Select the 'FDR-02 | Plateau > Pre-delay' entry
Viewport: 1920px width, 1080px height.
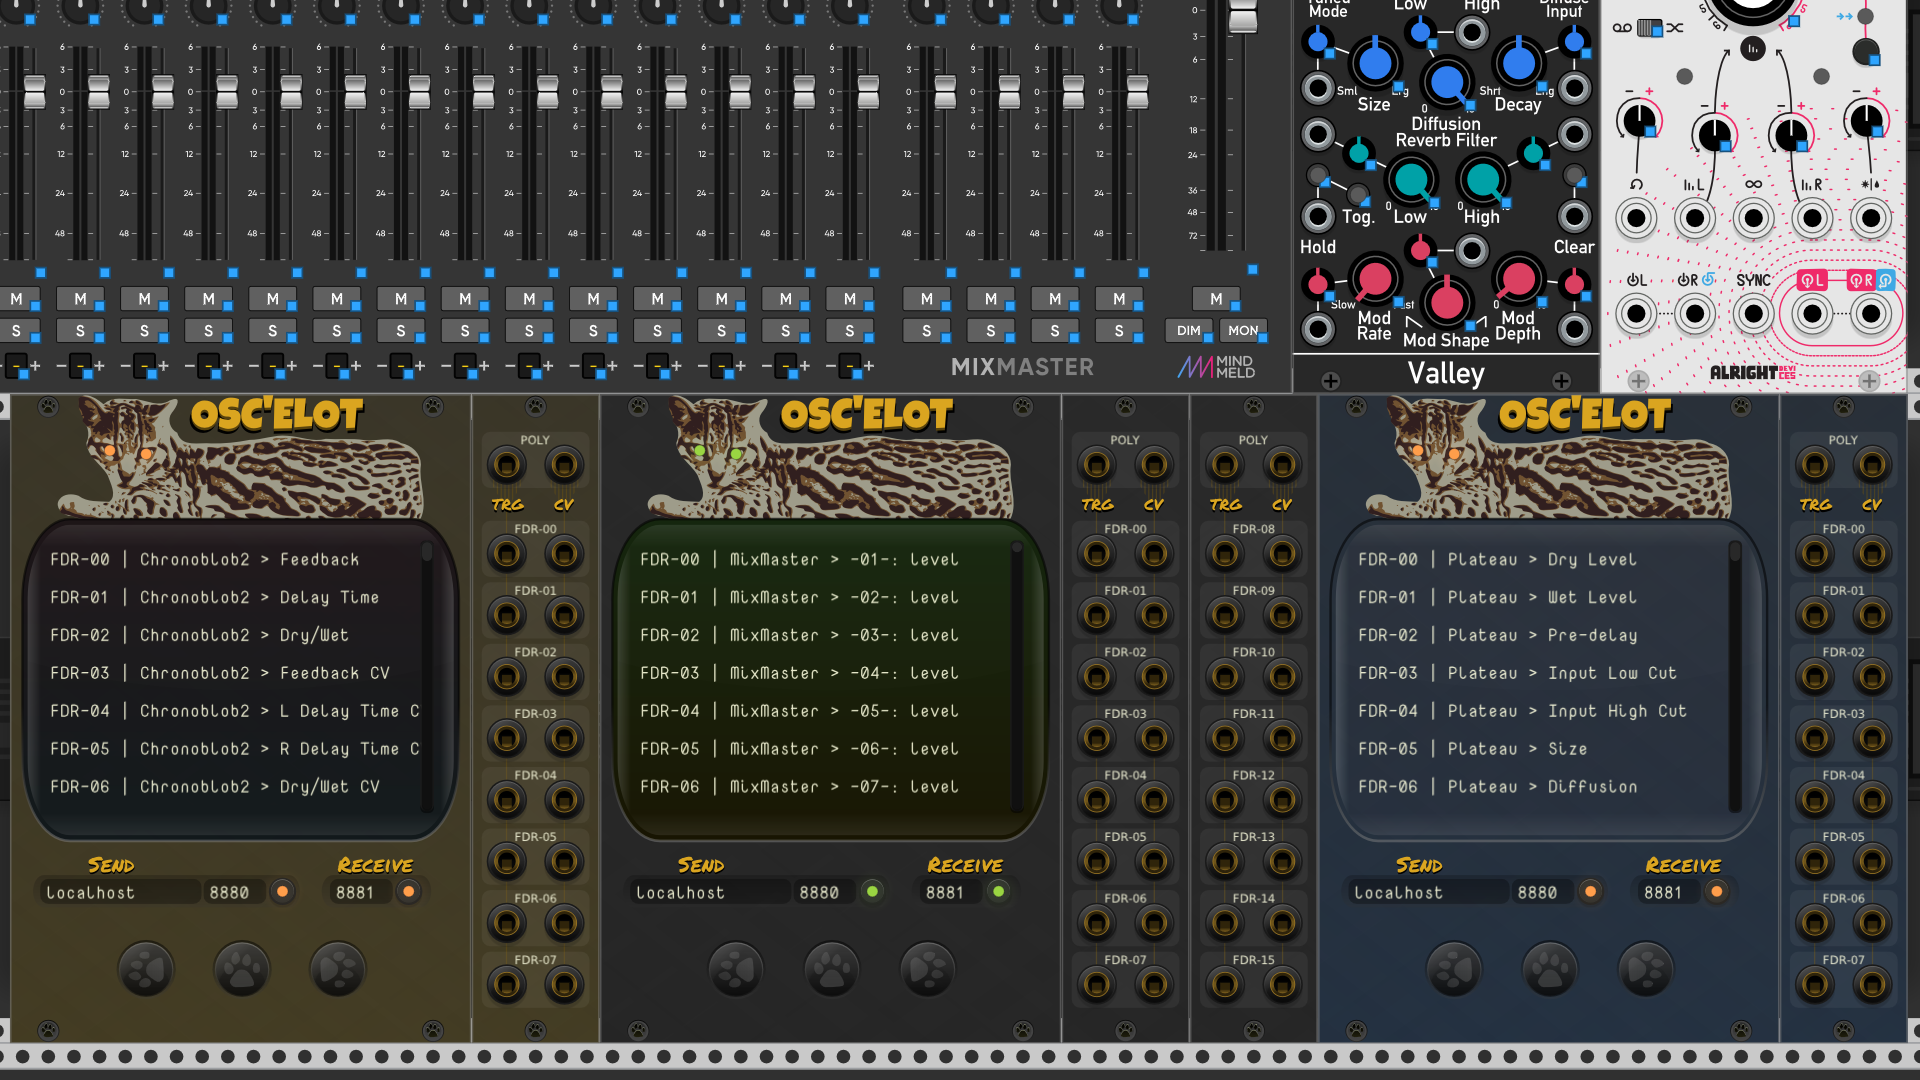(1497, 635)
